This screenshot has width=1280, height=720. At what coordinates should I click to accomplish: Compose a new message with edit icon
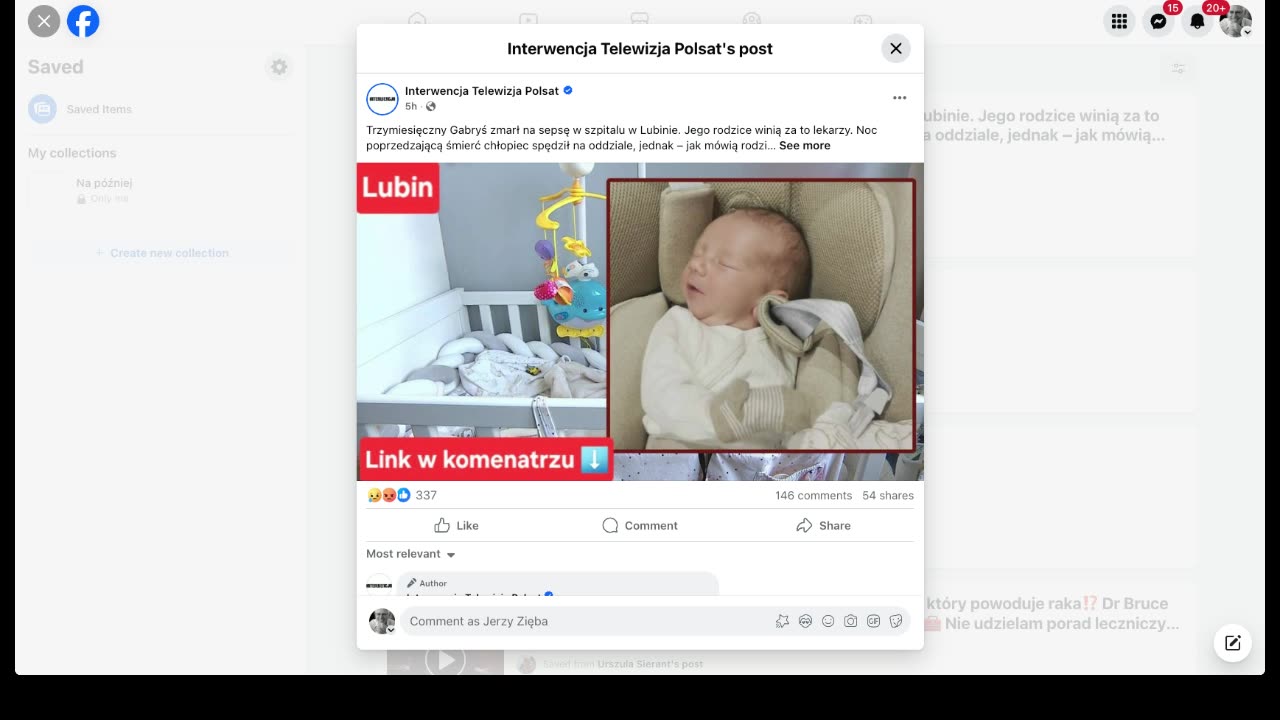click(1233, 643)
